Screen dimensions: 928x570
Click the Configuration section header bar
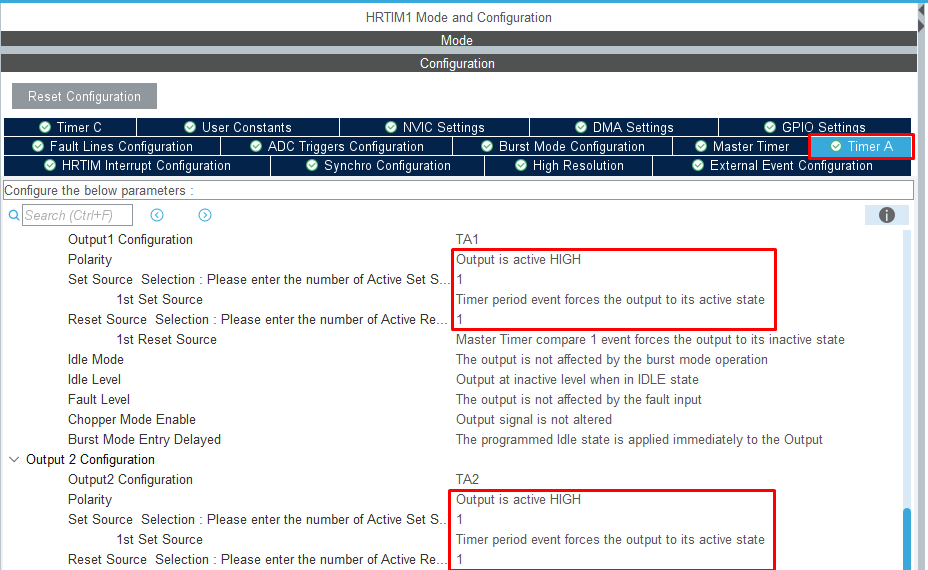459,63
